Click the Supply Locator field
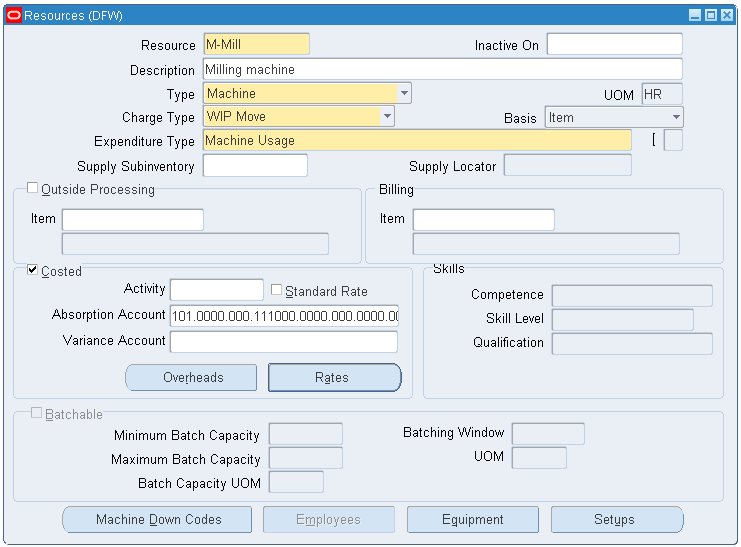 (568, 165)
